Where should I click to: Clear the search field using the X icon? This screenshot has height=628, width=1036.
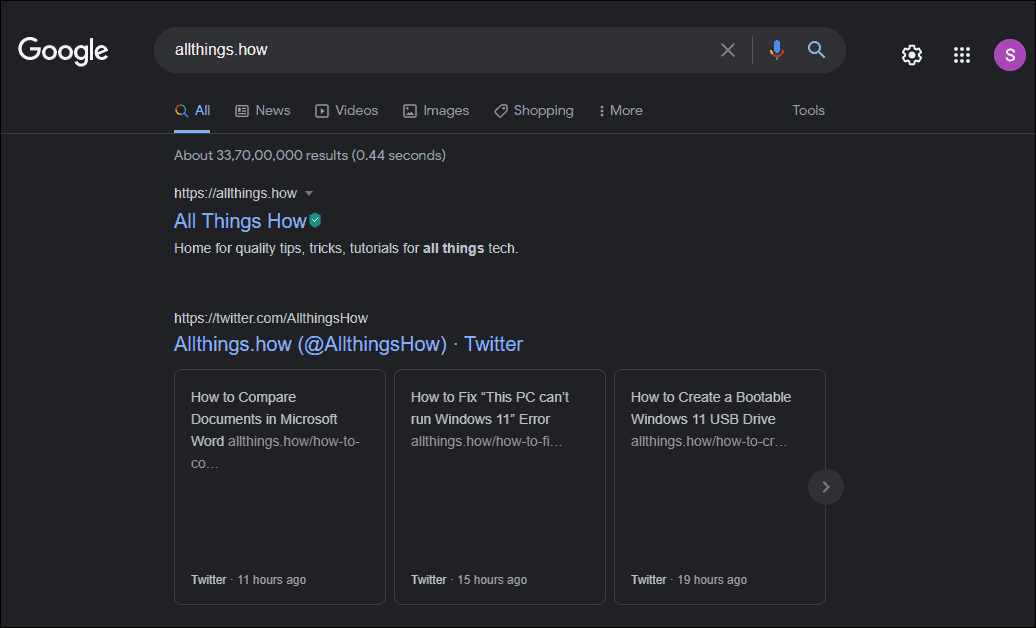pyautogui.click(x=728, y=50)
